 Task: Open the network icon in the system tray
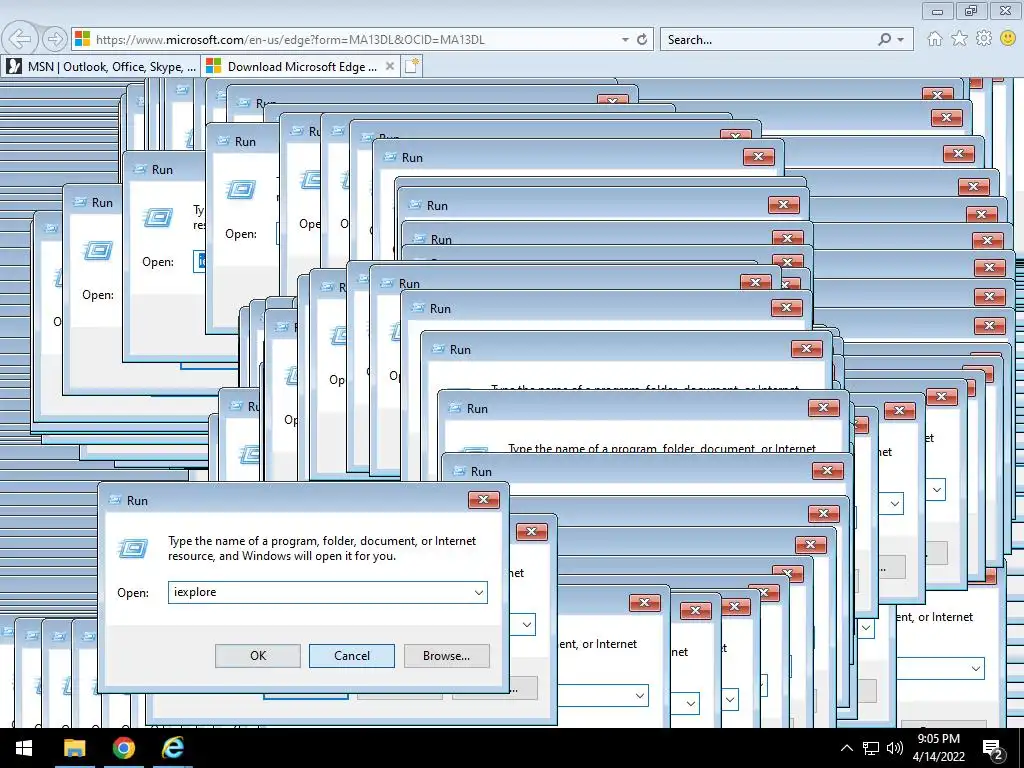tap(871, 748)
